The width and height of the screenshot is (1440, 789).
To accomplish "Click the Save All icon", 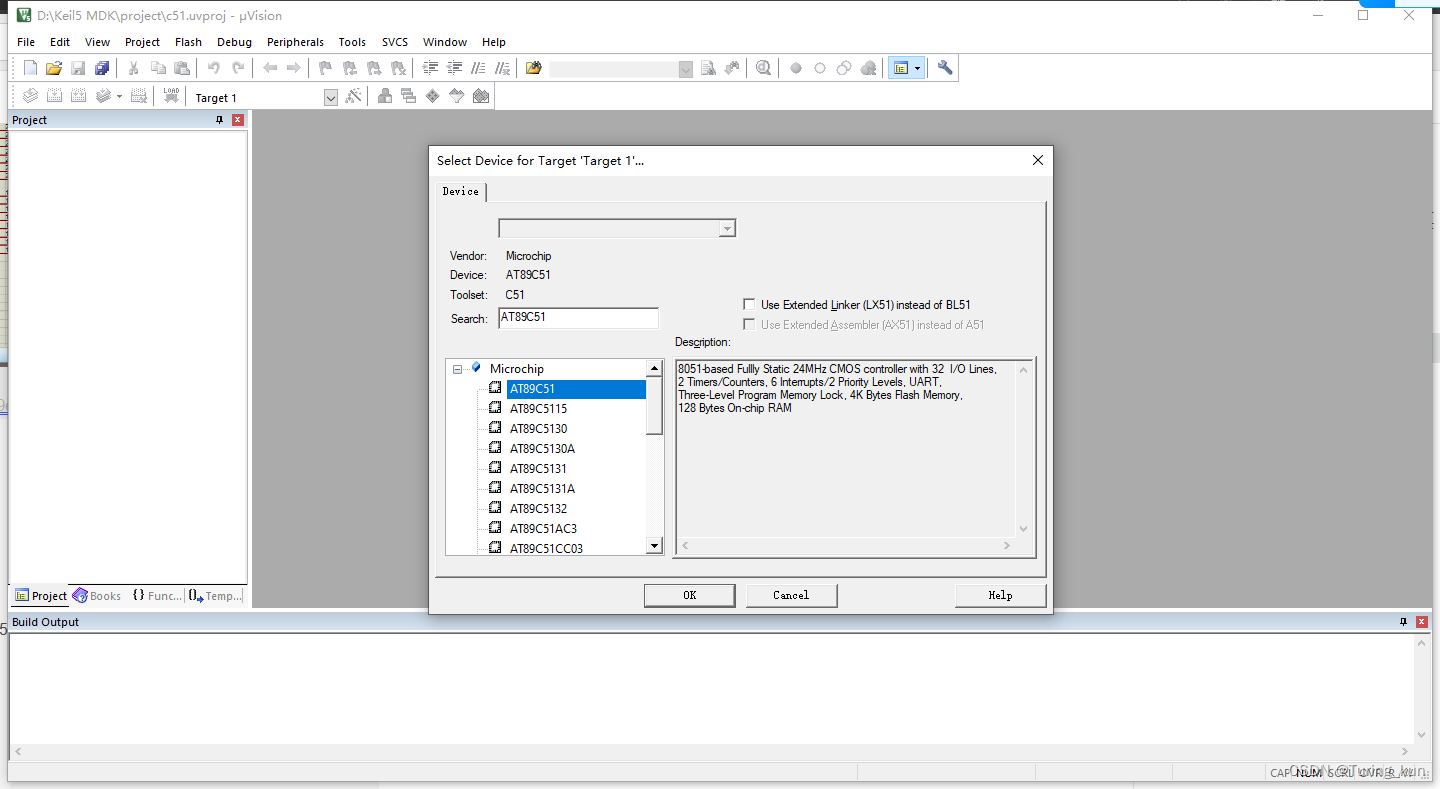I will click(102, 68).
